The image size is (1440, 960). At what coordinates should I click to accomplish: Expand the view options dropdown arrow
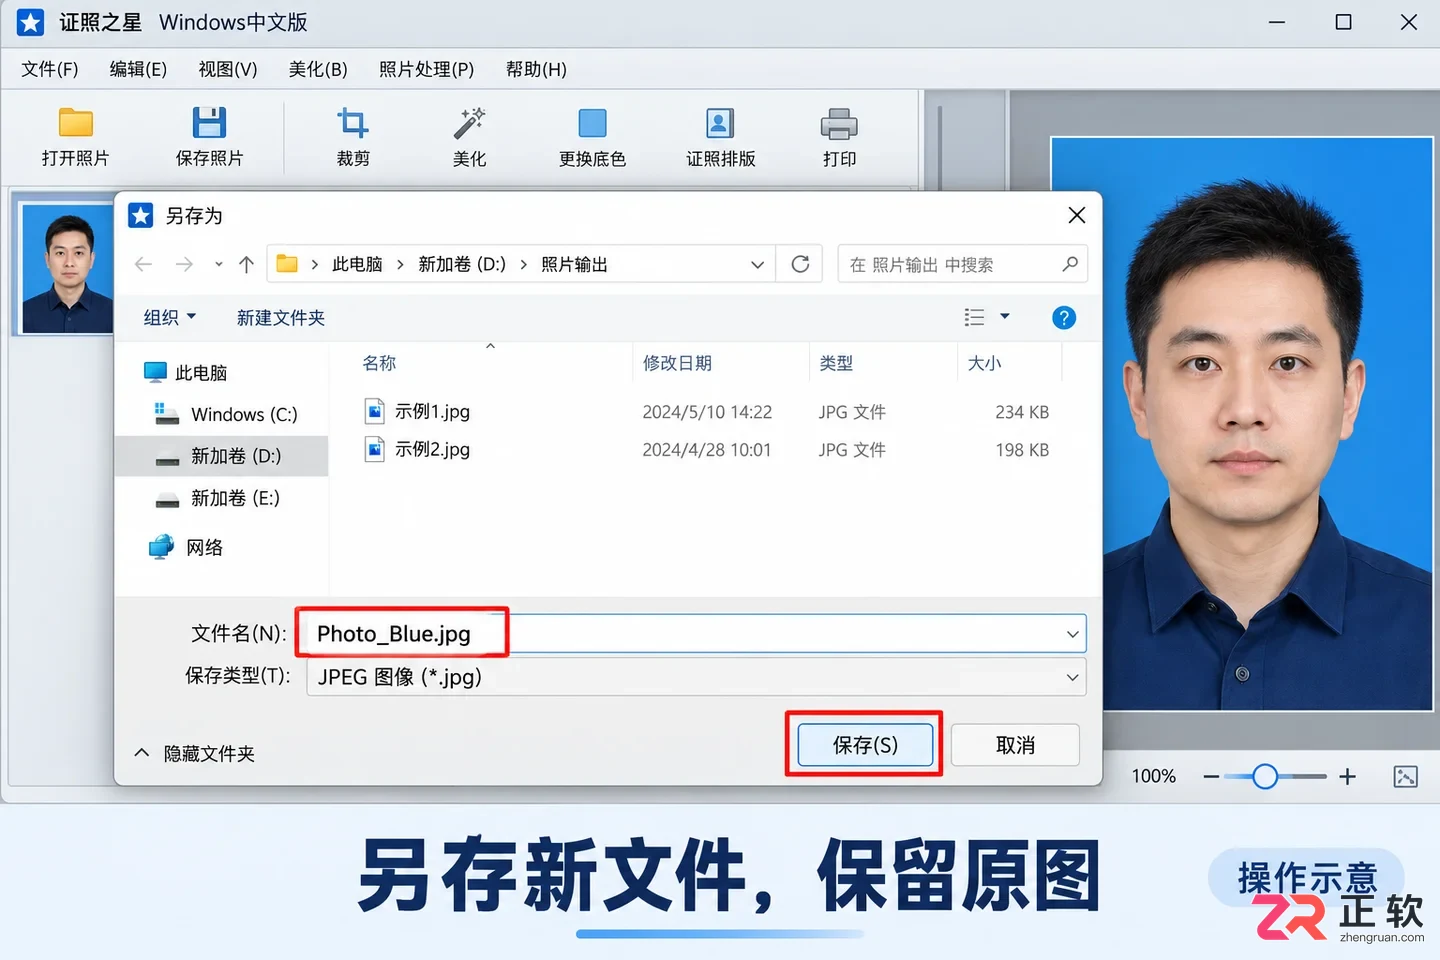(1005, 317)
